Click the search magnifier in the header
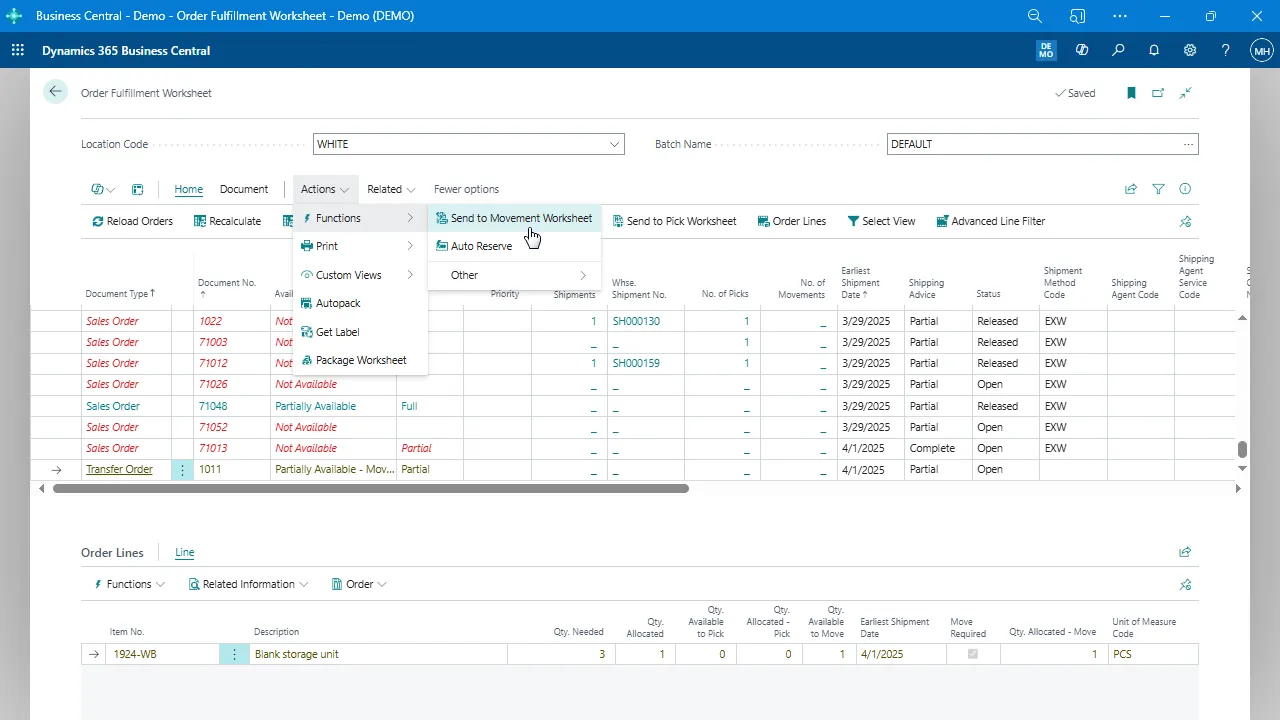 (1118, 50)
